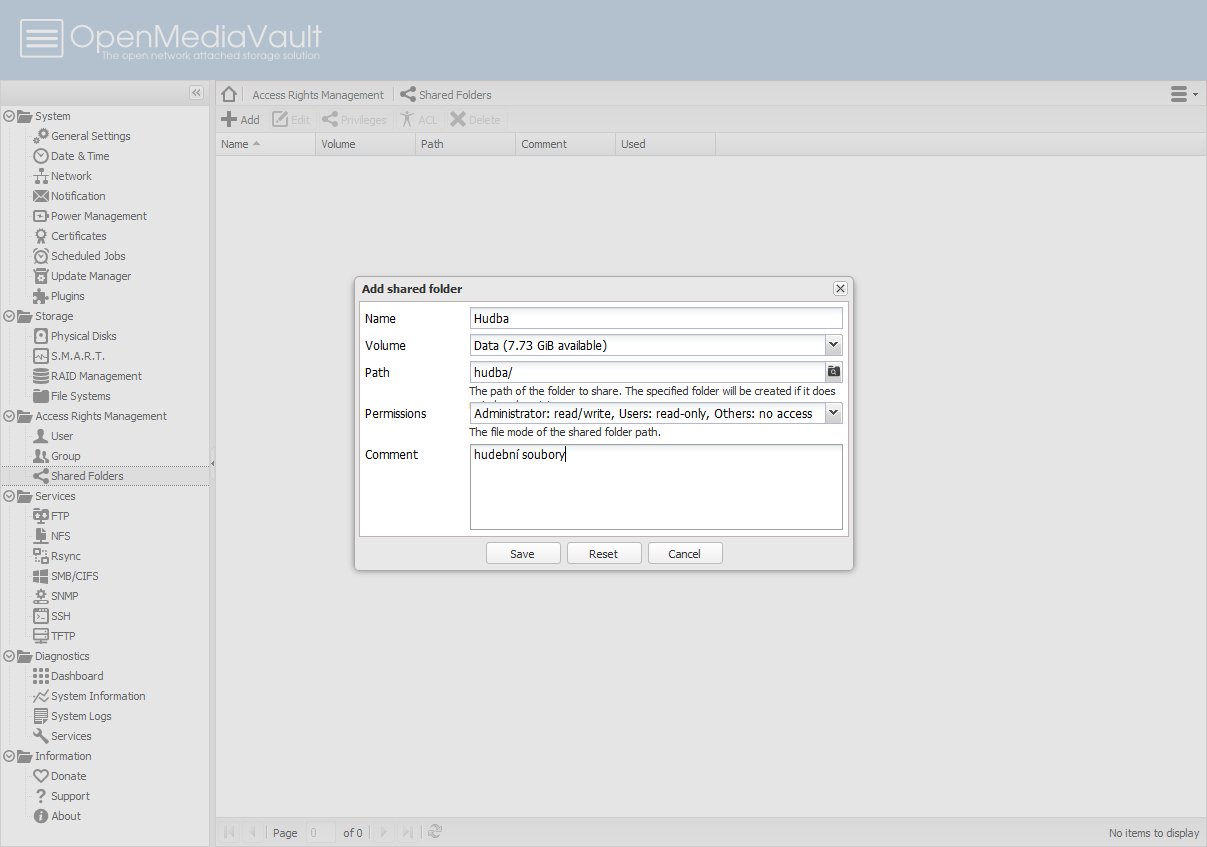
Task: Close the Add shared folder dialog
Action: coord(840,288)
